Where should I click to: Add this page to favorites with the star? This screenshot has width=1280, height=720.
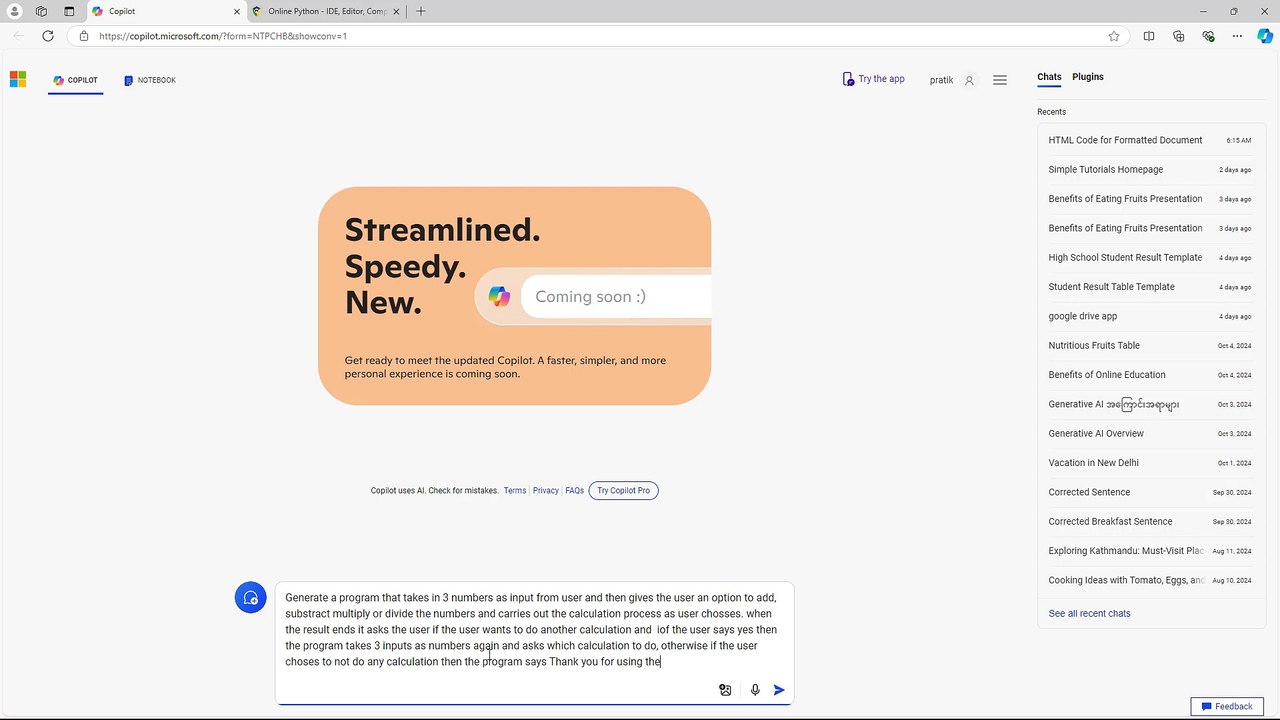(x=1114, y=36)
